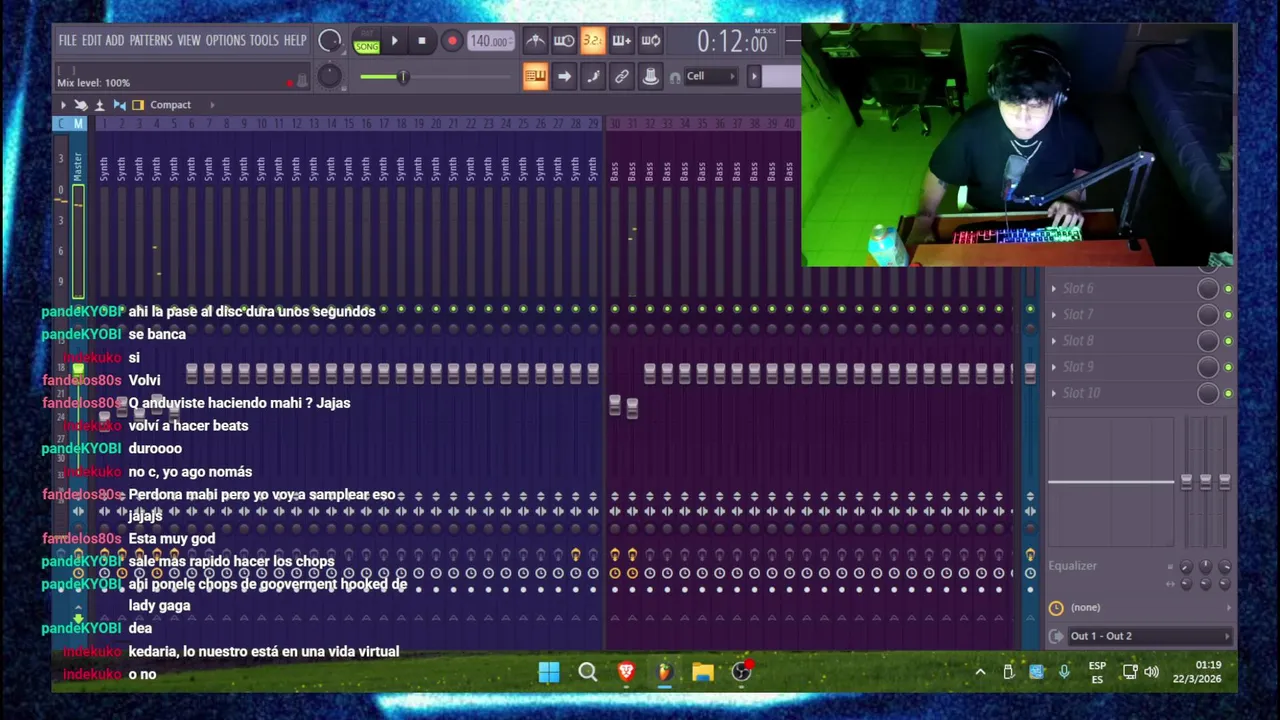Toggle overdub blend recording icon
This screenshot has width=1280, height=720.
click(622, 41)
